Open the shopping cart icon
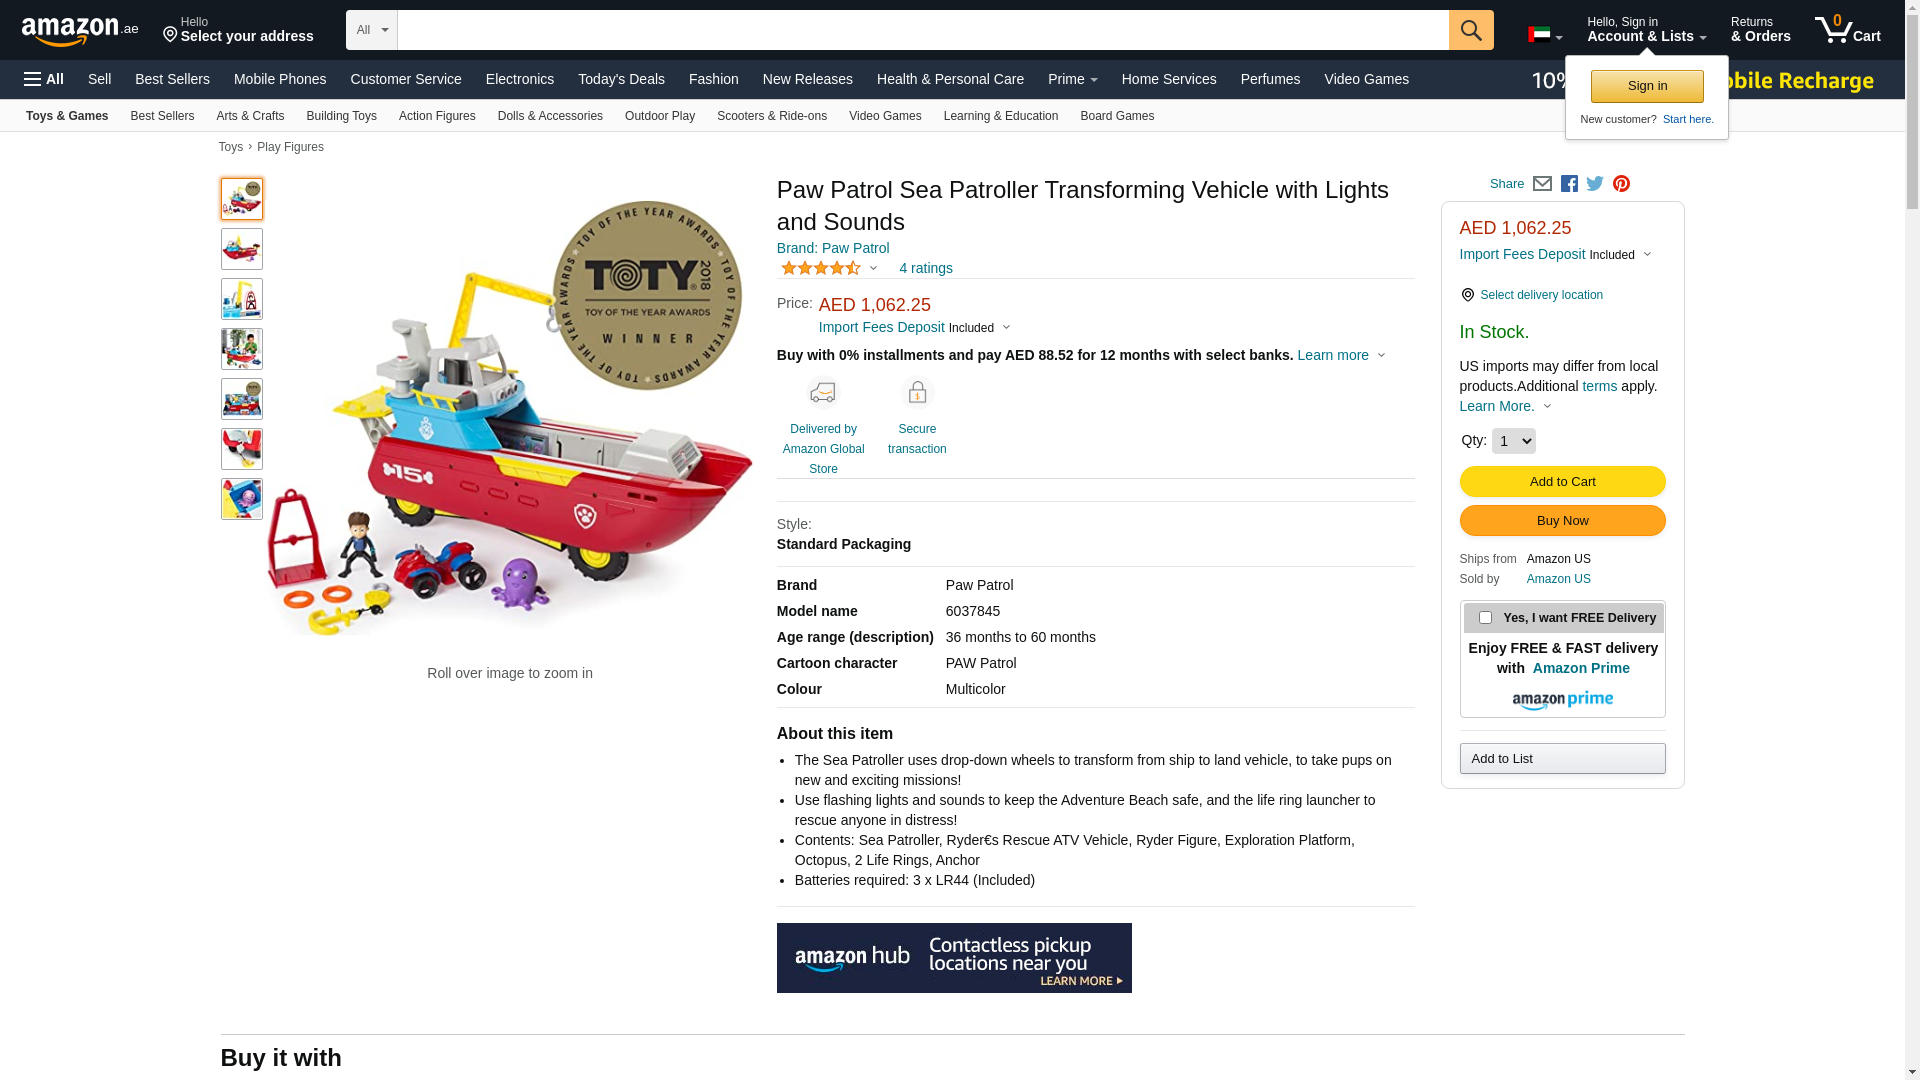Screen dimensions: 1920x1080 [x=1847, y=30]
